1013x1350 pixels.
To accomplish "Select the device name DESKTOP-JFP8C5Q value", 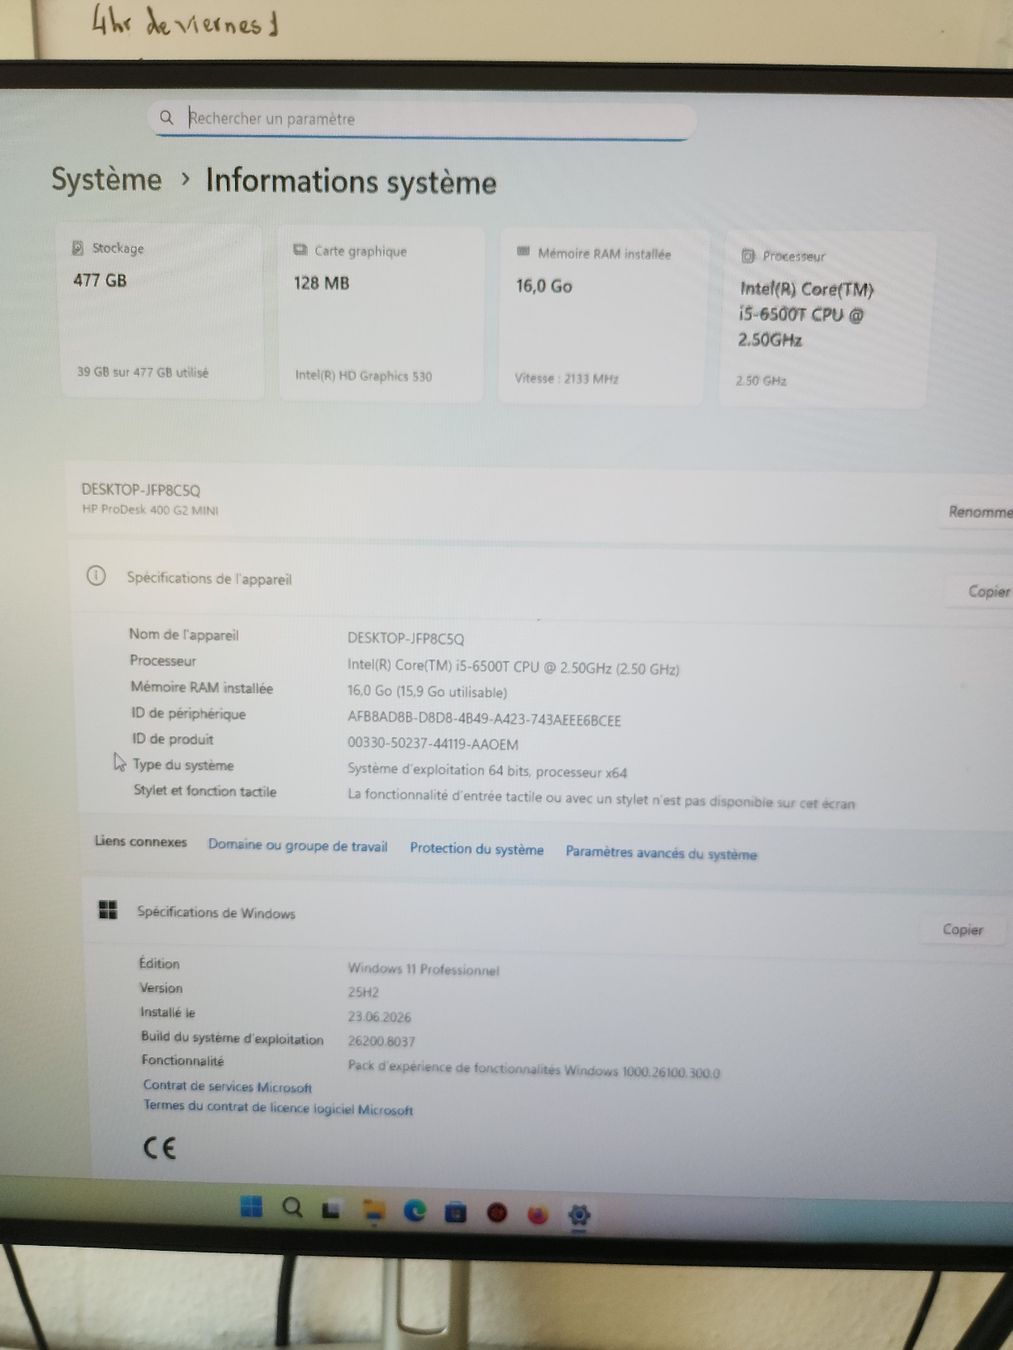I will [406, 638].
